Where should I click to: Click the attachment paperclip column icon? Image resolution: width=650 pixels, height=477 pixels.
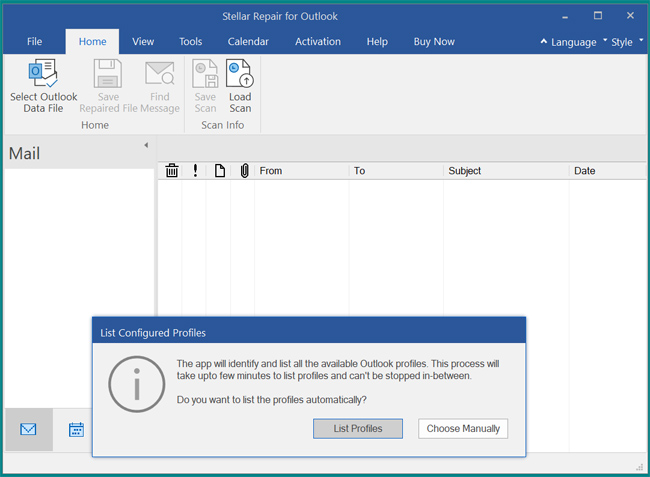coord(245,170)
